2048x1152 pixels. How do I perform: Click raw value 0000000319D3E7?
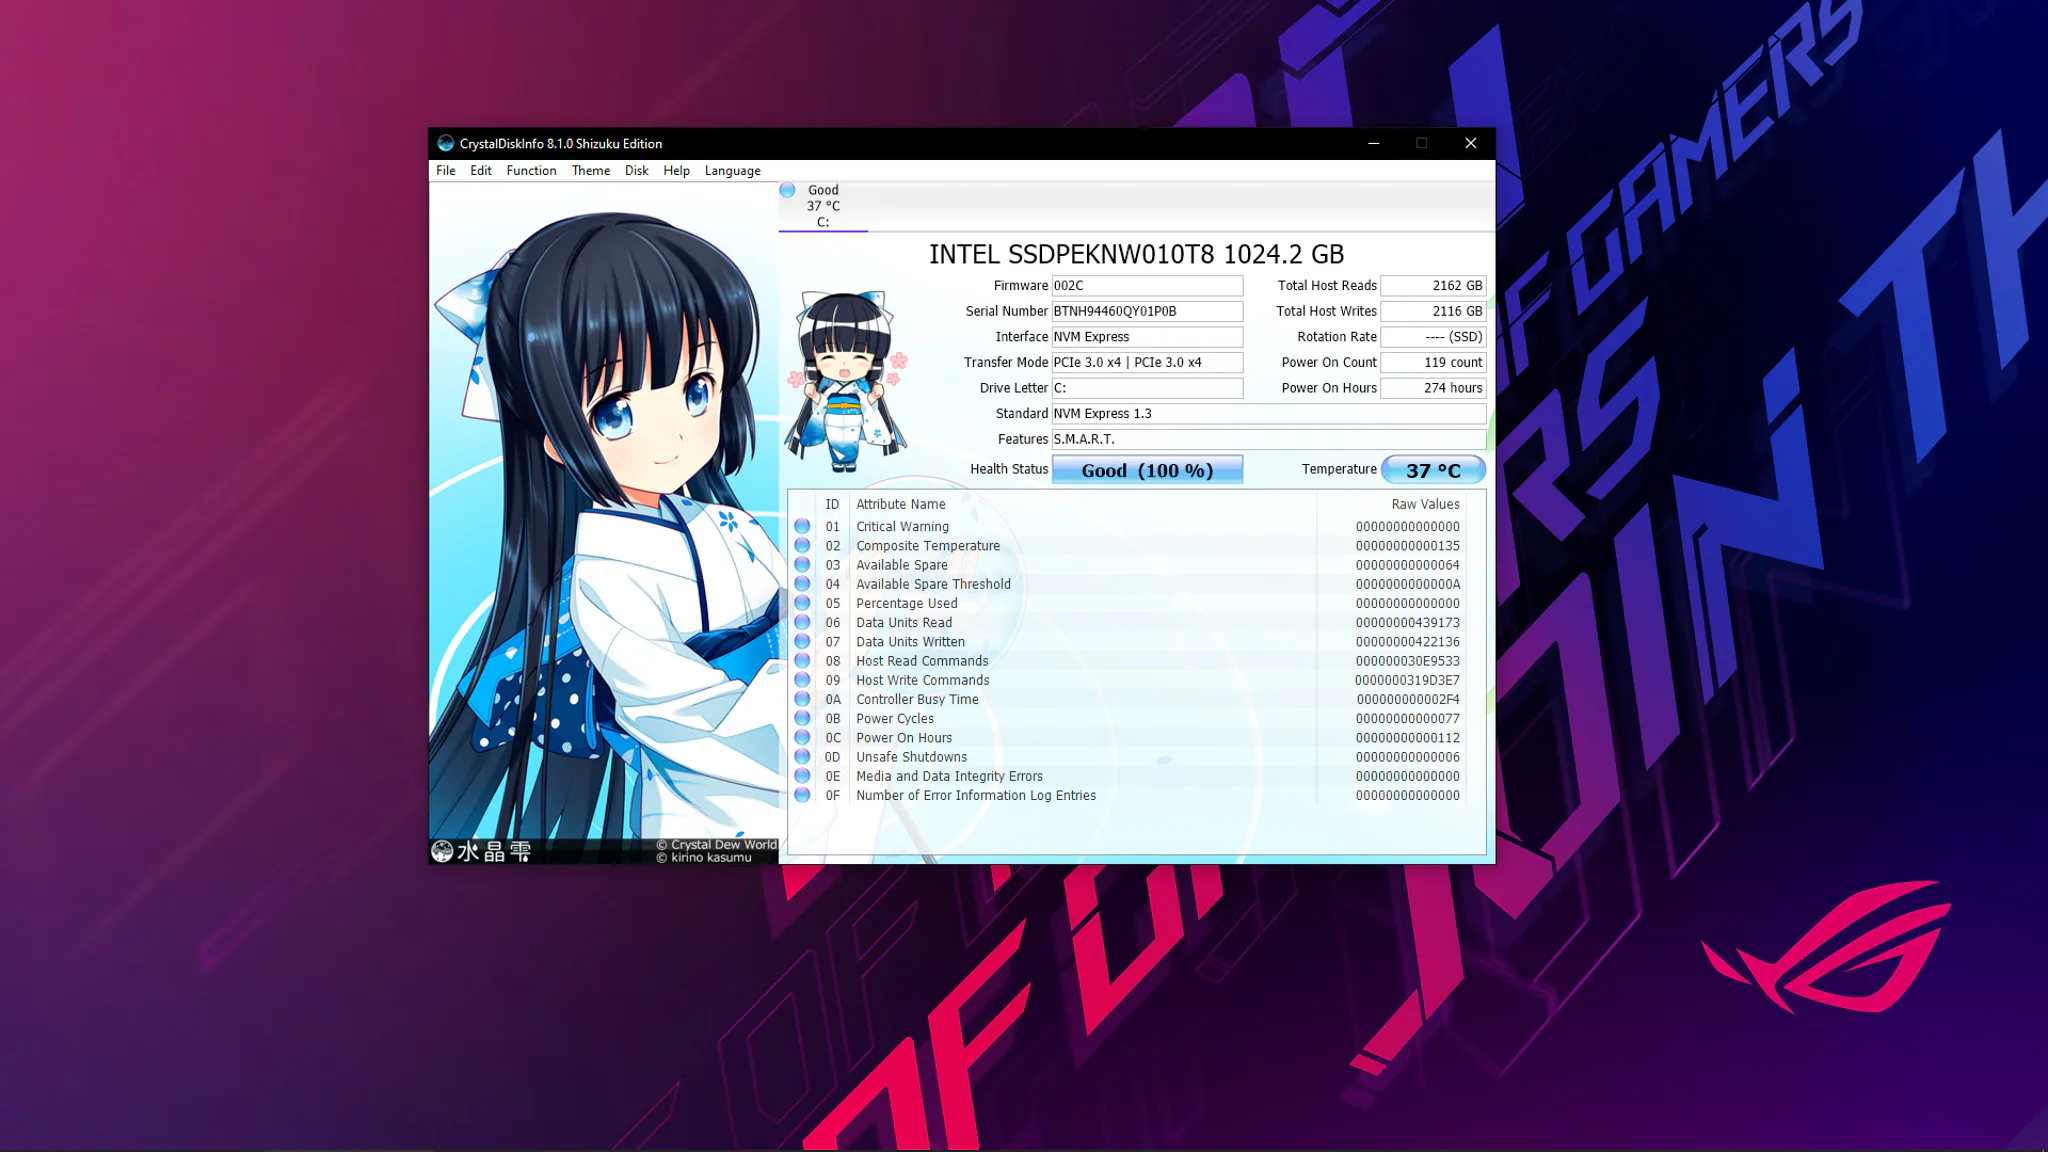[1407, 681]
